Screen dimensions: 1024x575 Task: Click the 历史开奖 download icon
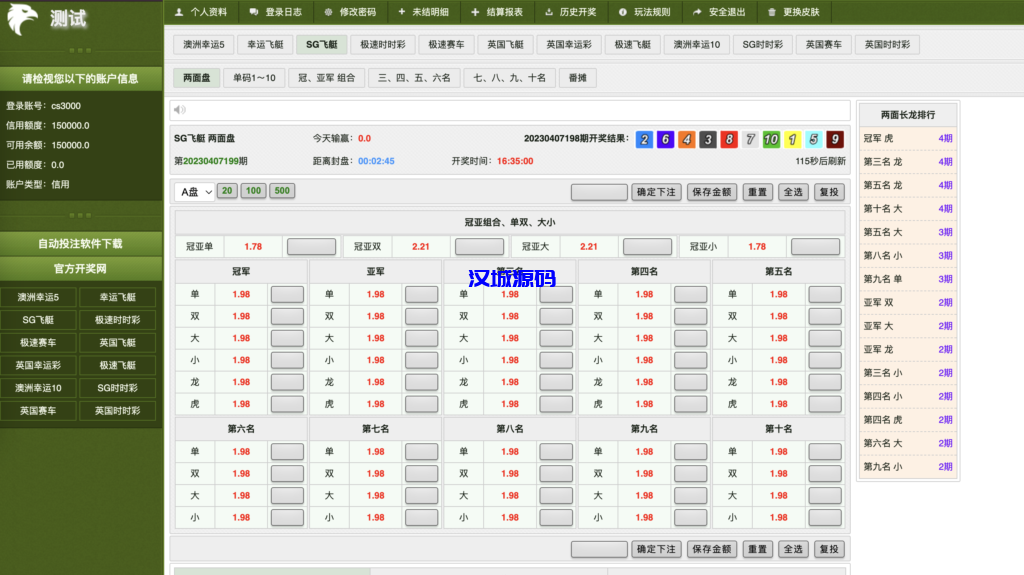coord(549,12)
